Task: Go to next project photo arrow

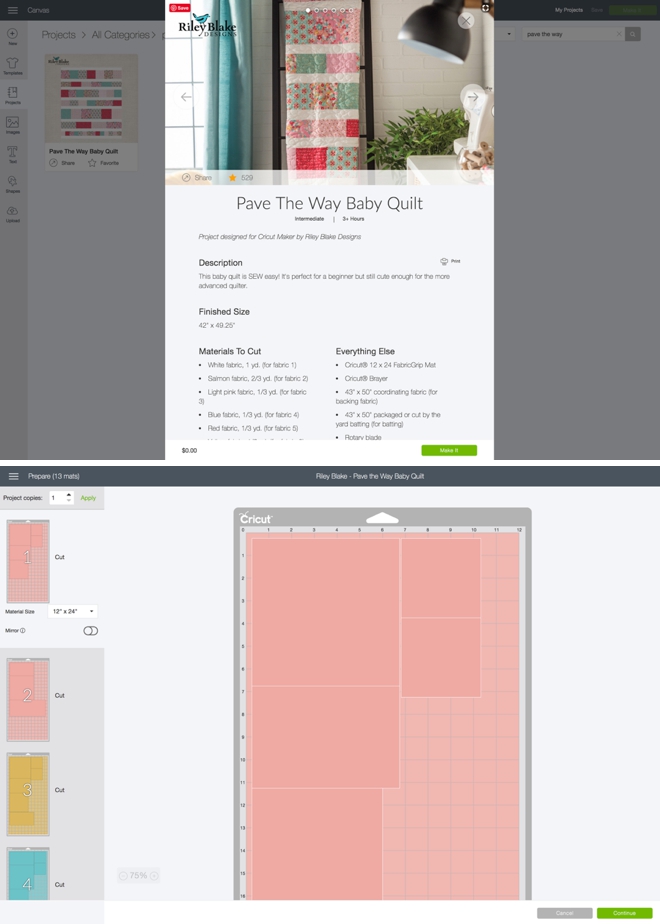Action: 473,97
